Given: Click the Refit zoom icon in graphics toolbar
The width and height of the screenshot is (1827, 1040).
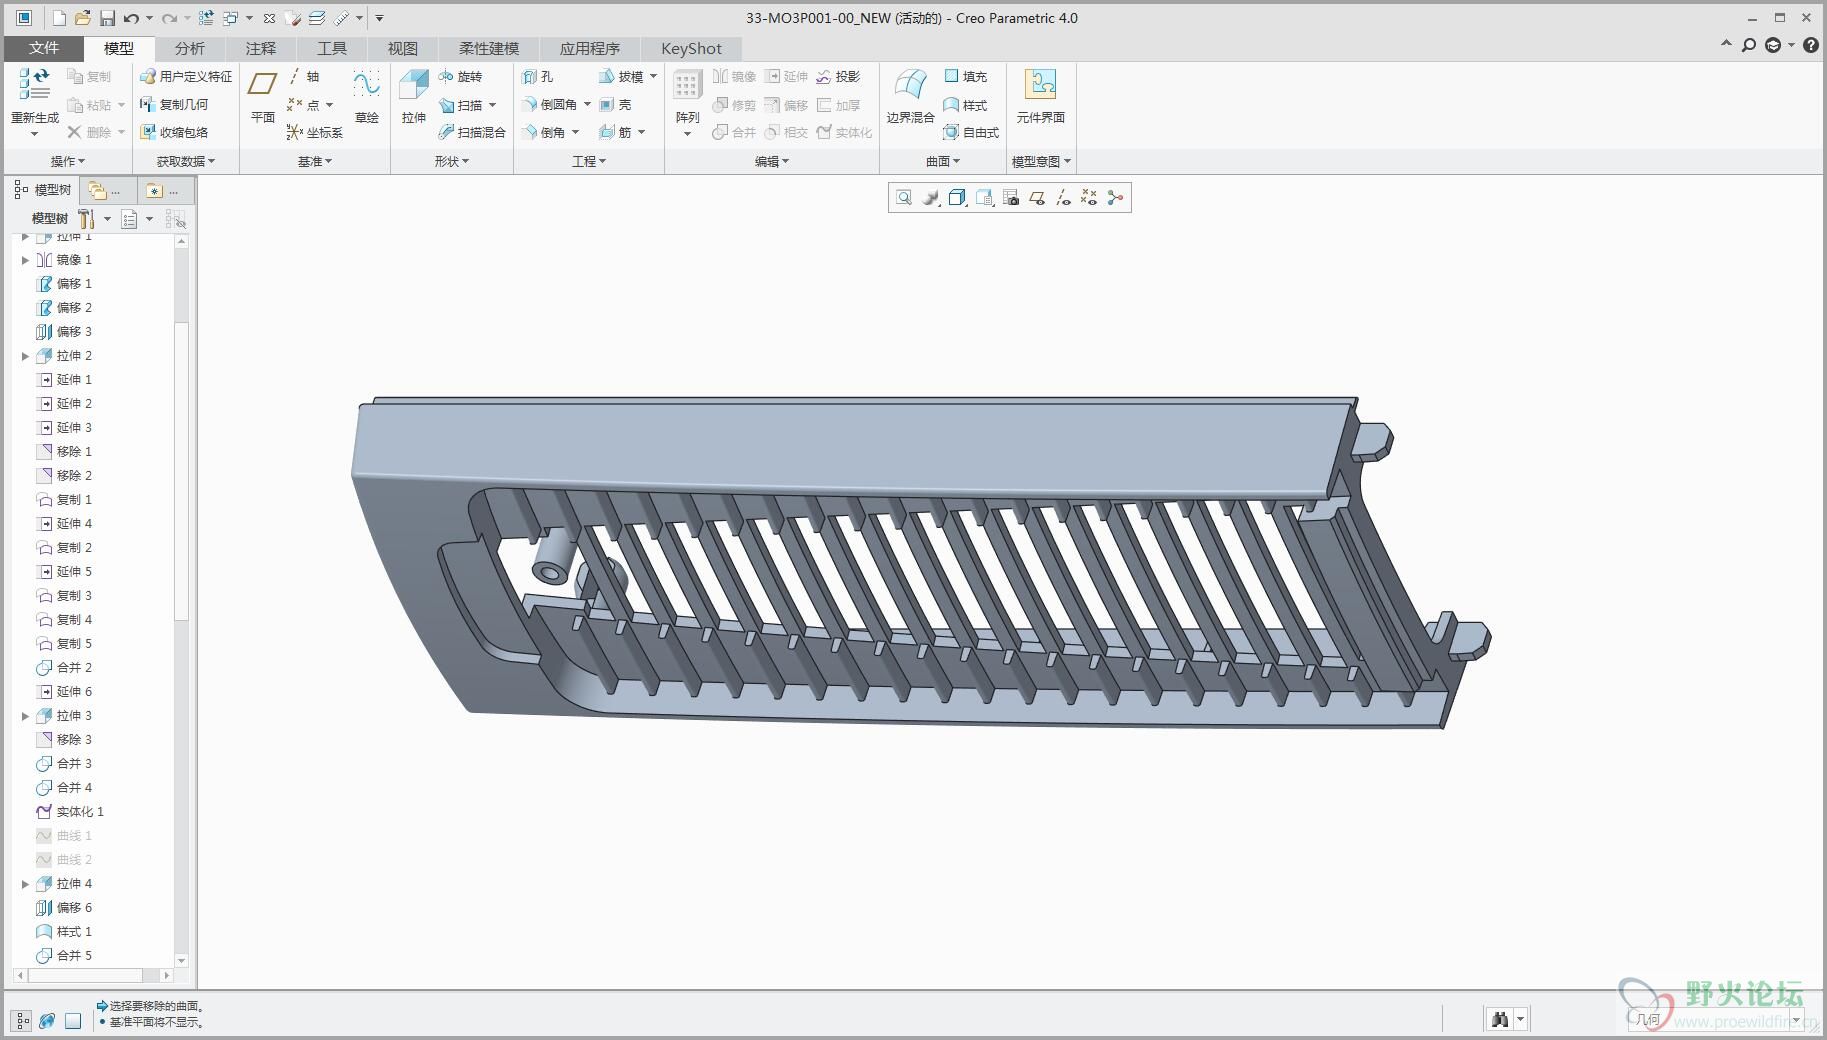Looking at the screenshot, I should [904, 198].
